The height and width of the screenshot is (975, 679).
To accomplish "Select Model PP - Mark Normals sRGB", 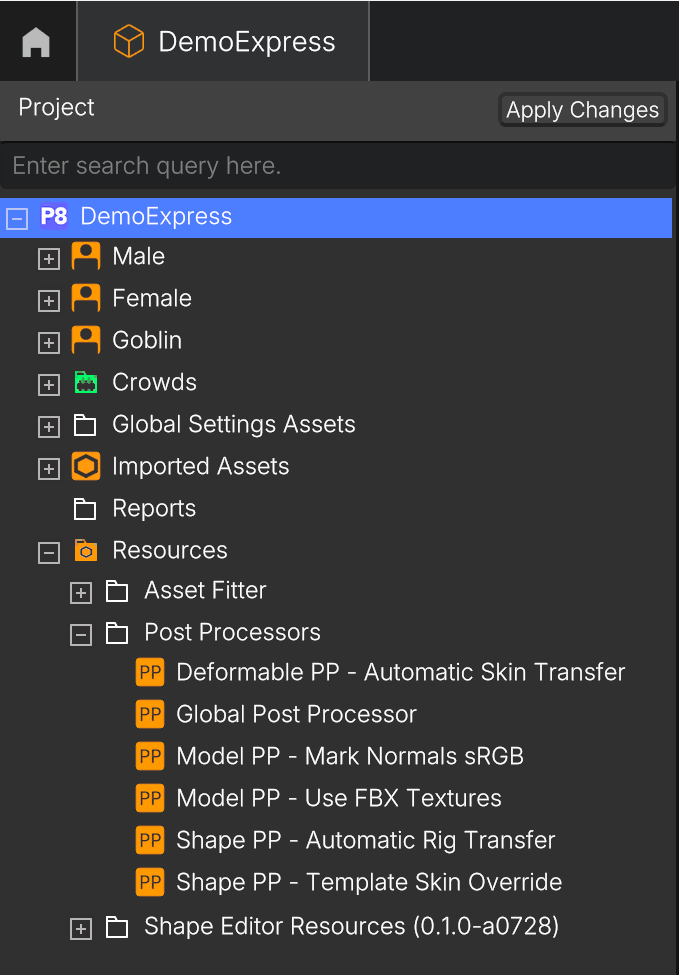I will [x=350, y=756].
